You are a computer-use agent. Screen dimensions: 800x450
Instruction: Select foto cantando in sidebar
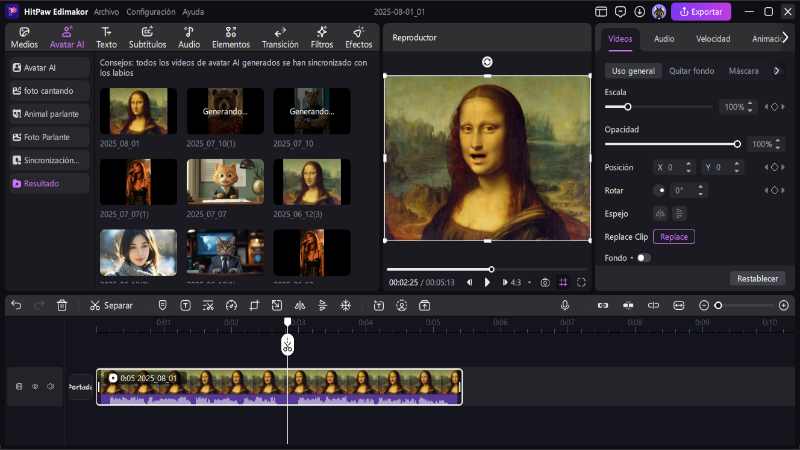click(49, 91)
